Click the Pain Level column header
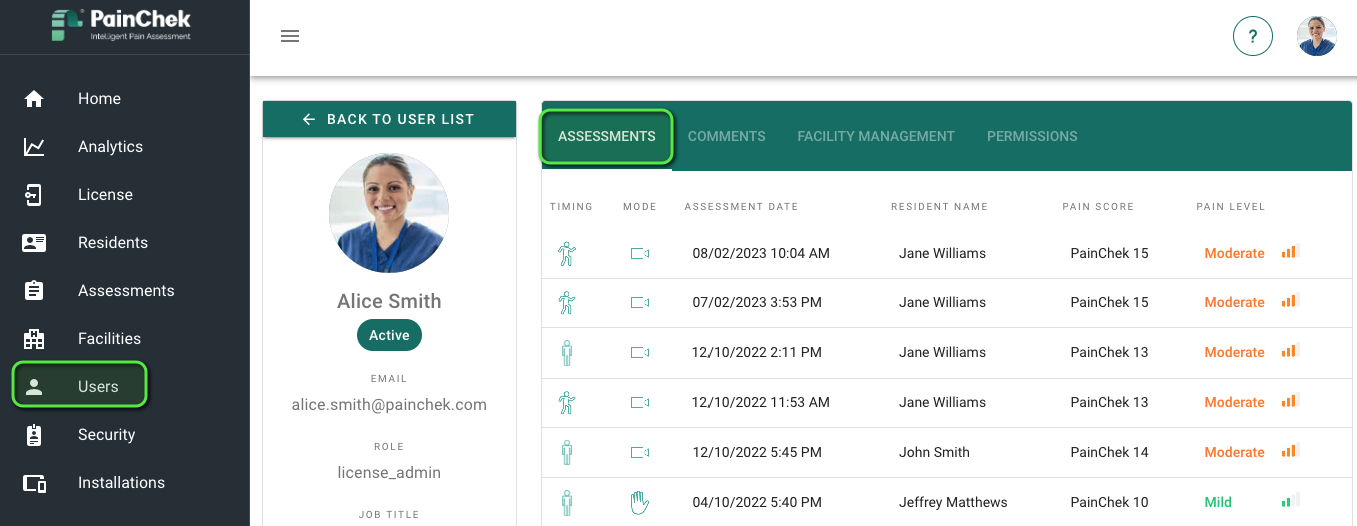The height and width of the screenshot is (526, 1357). pyautogui.click(x=1231, y=207)
